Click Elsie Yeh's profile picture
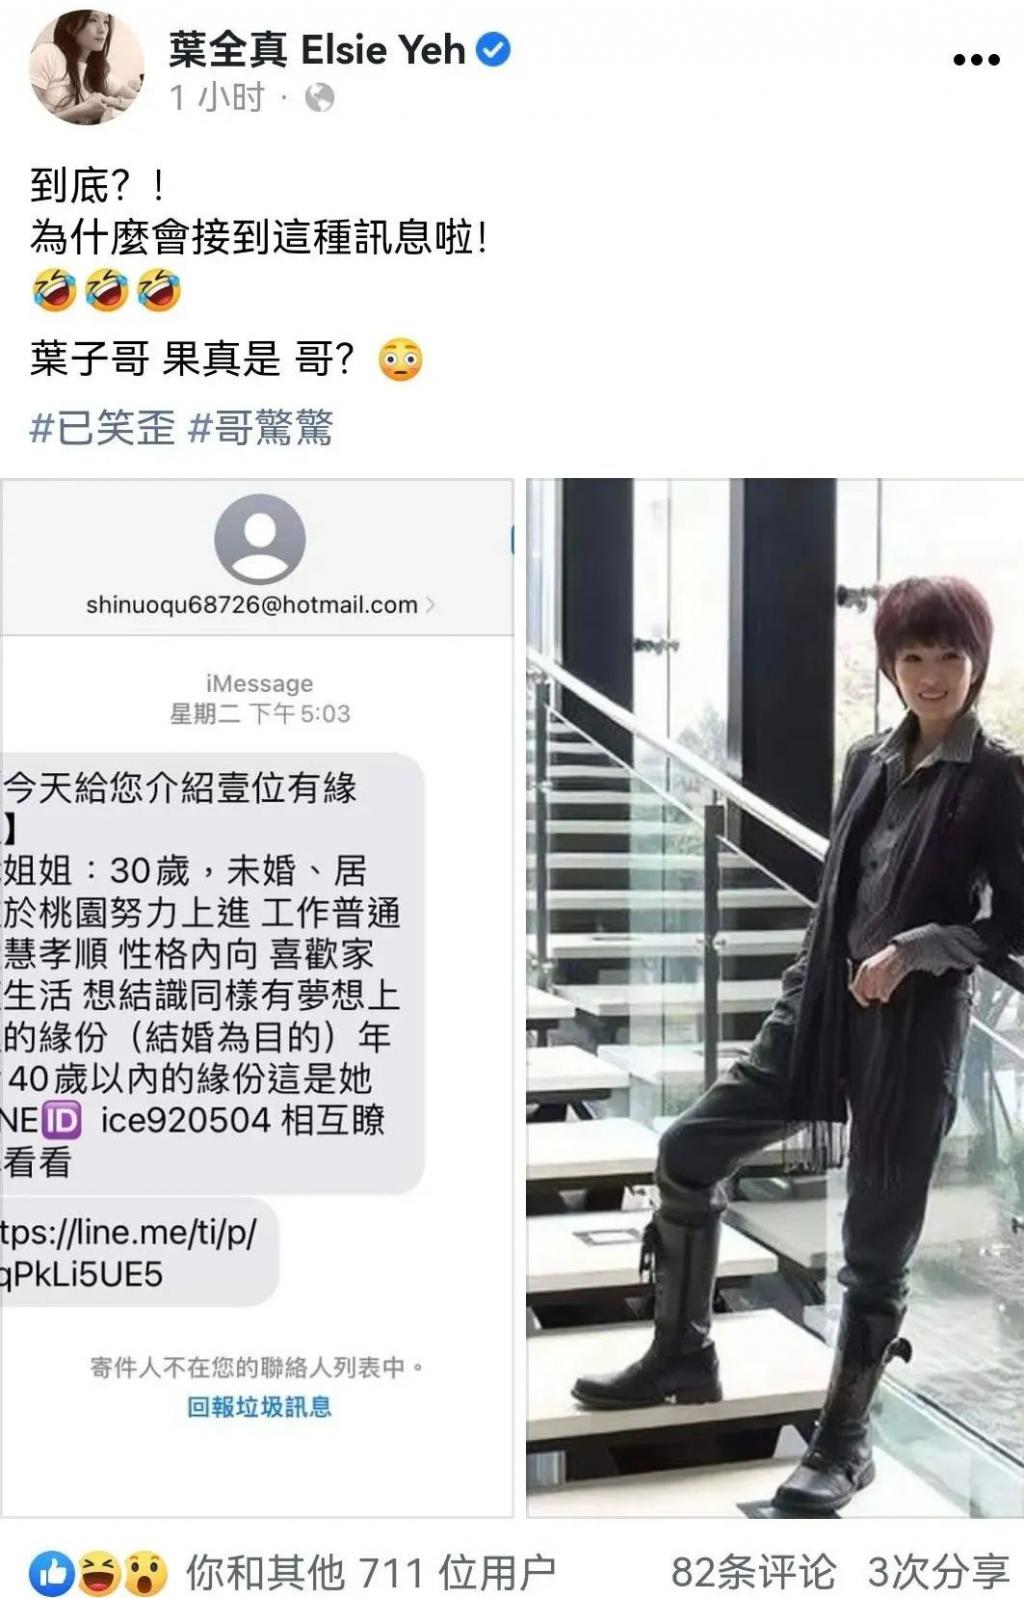Screen dimensions: 1024x1598 click(x=86, y=68)
